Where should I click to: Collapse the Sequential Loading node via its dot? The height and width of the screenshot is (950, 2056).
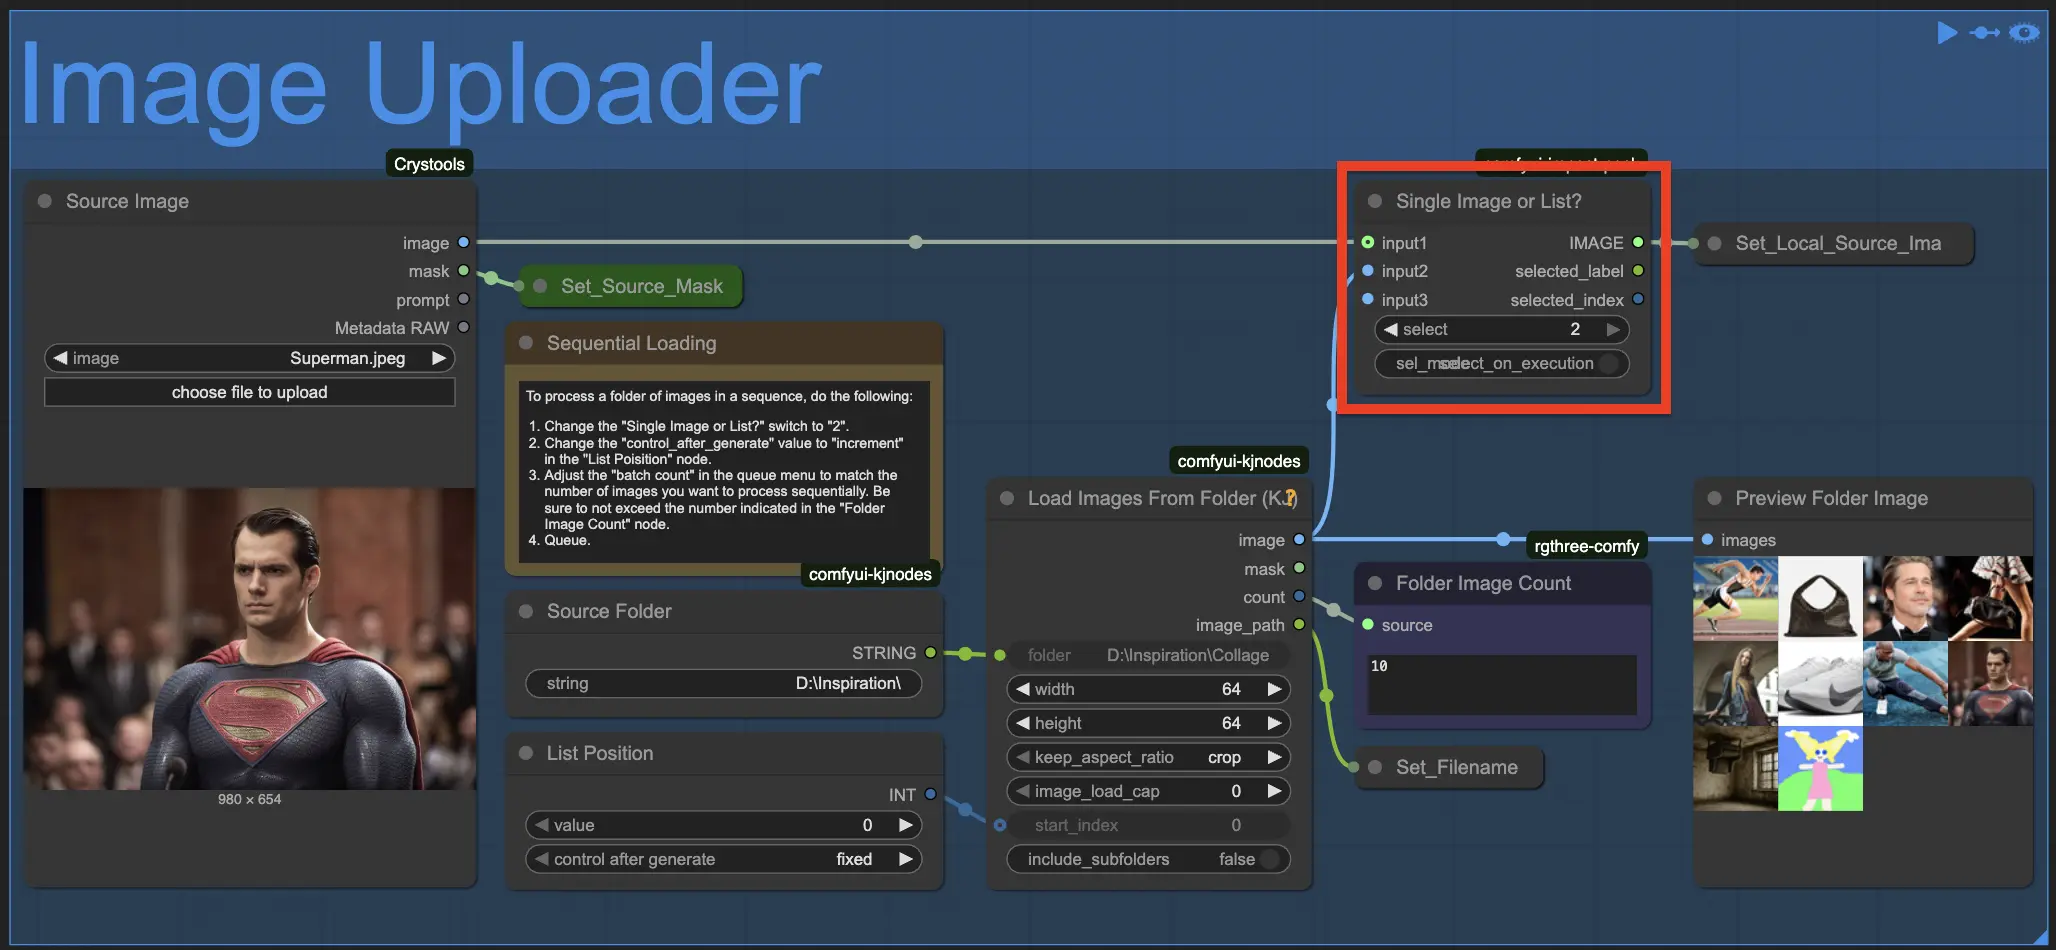click(x=526, y=343)
